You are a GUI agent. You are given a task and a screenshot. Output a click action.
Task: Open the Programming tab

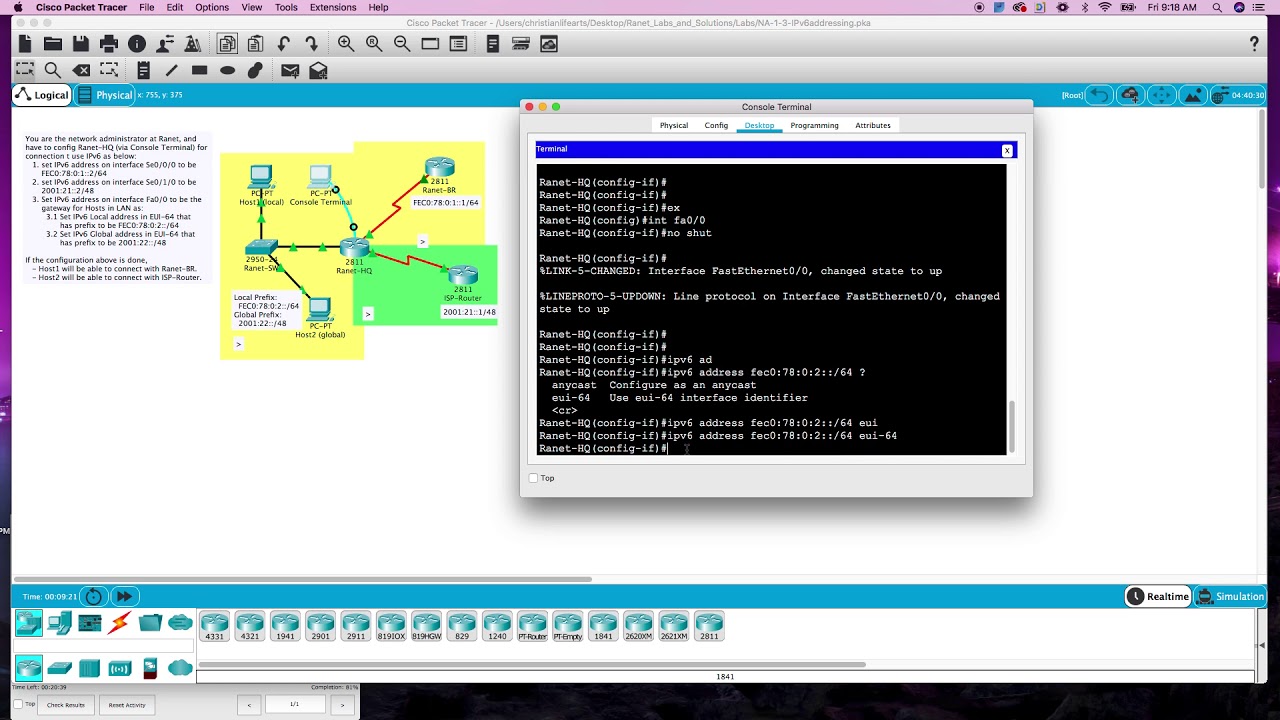[814, 125]
